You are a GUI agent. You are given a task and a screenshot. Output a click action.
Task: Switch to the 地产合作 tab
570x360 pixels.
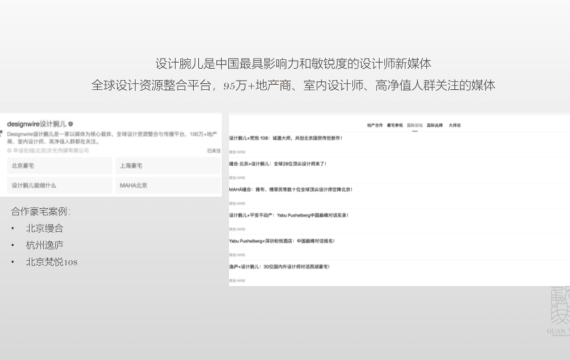[x=375, y=125]
